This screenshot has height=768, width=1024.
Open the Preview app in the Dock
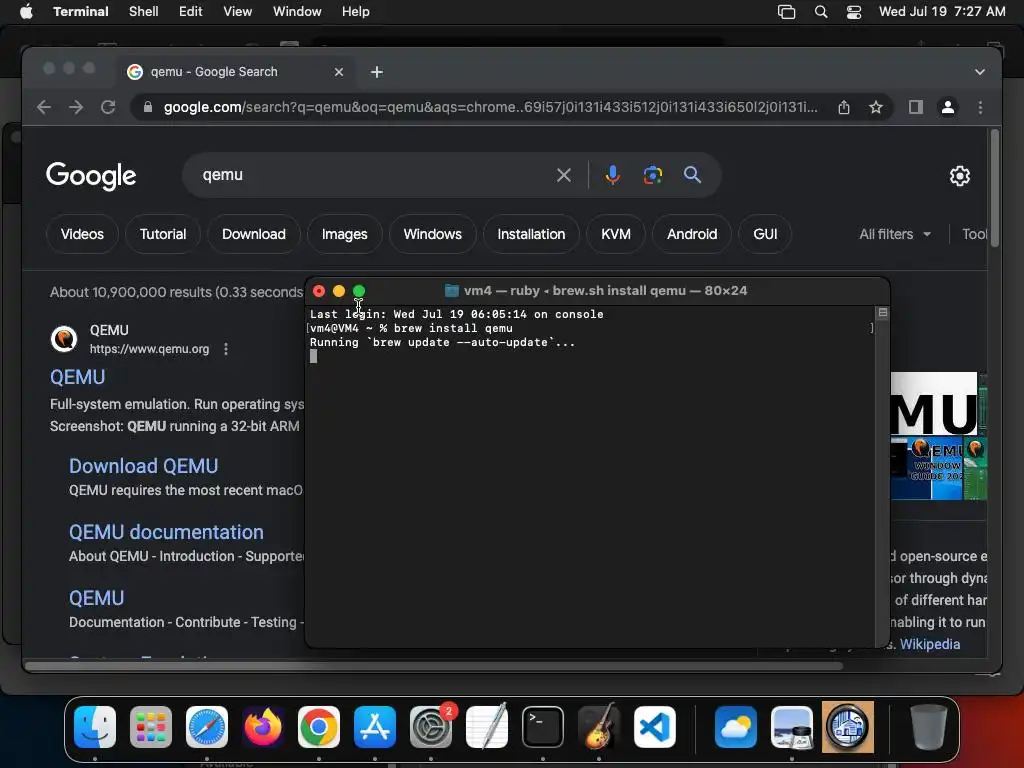coord(792,727)
